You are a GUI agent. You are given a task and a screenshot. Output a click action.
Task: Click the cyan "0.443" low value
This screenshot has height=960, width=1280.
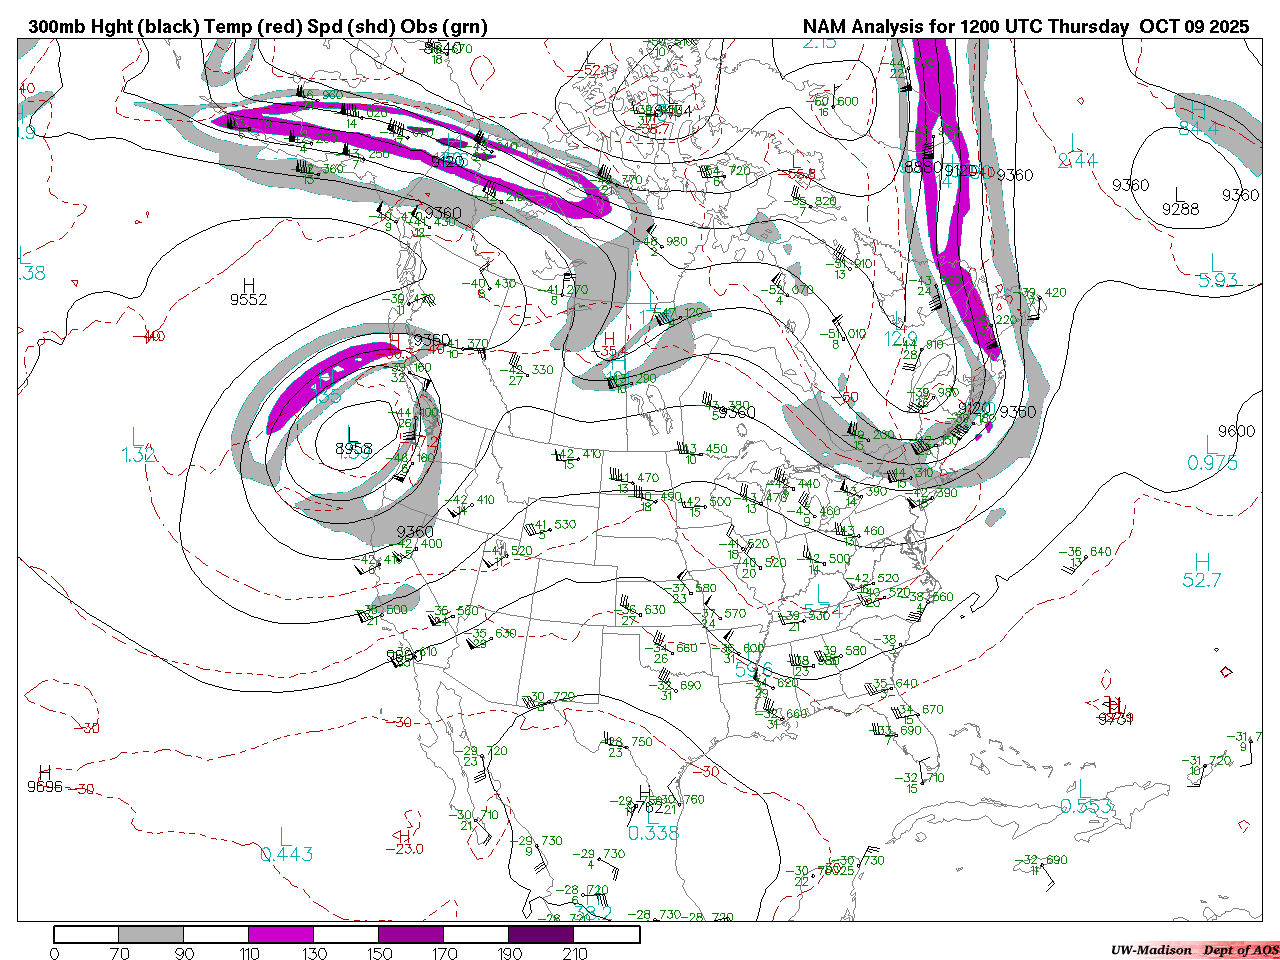287,854
